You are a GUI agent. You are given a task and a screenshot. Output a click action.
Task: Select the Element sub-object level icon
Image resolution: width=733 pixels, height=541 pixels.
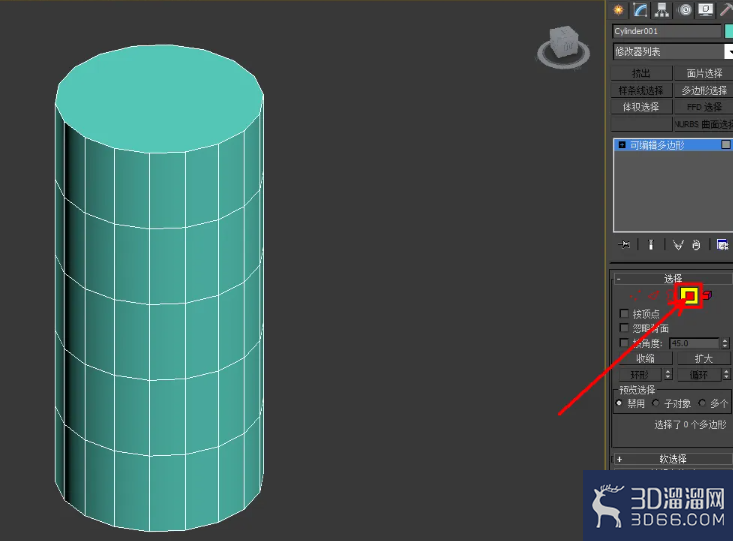pos(707,296)
